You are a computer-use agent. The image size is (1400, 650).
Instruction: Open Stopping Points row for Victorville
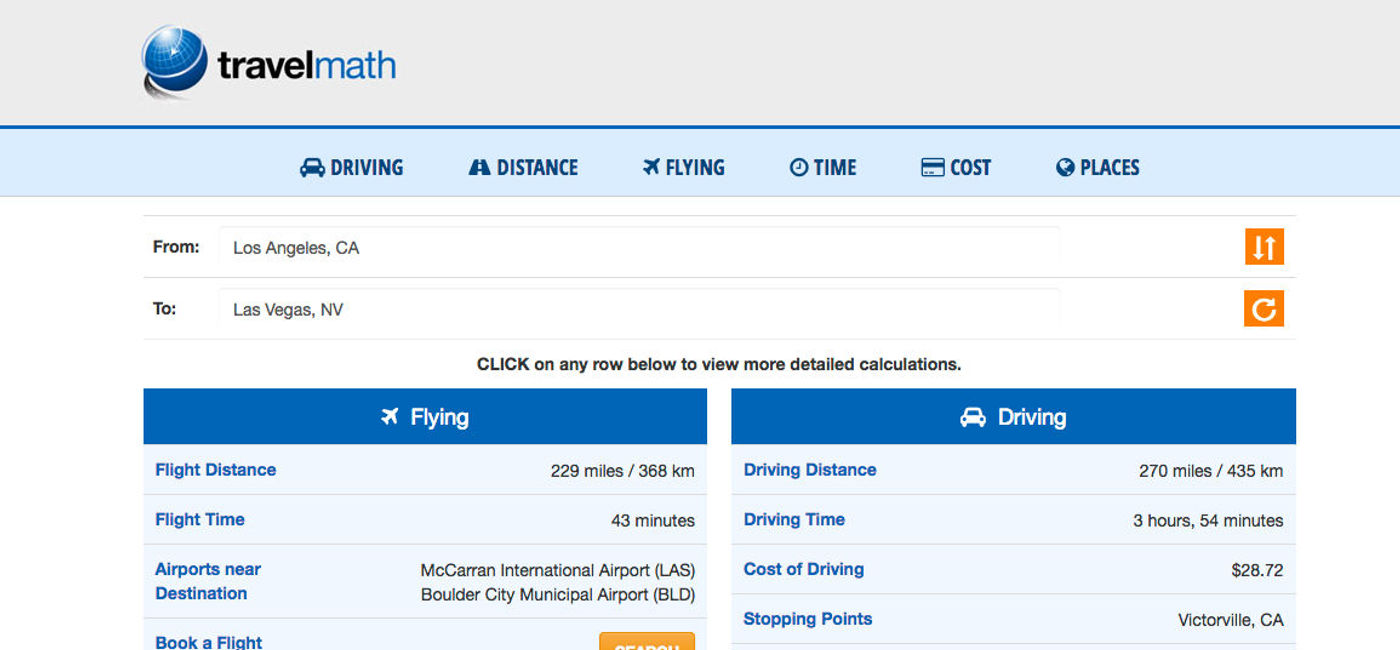click(x=1014, y=619)
